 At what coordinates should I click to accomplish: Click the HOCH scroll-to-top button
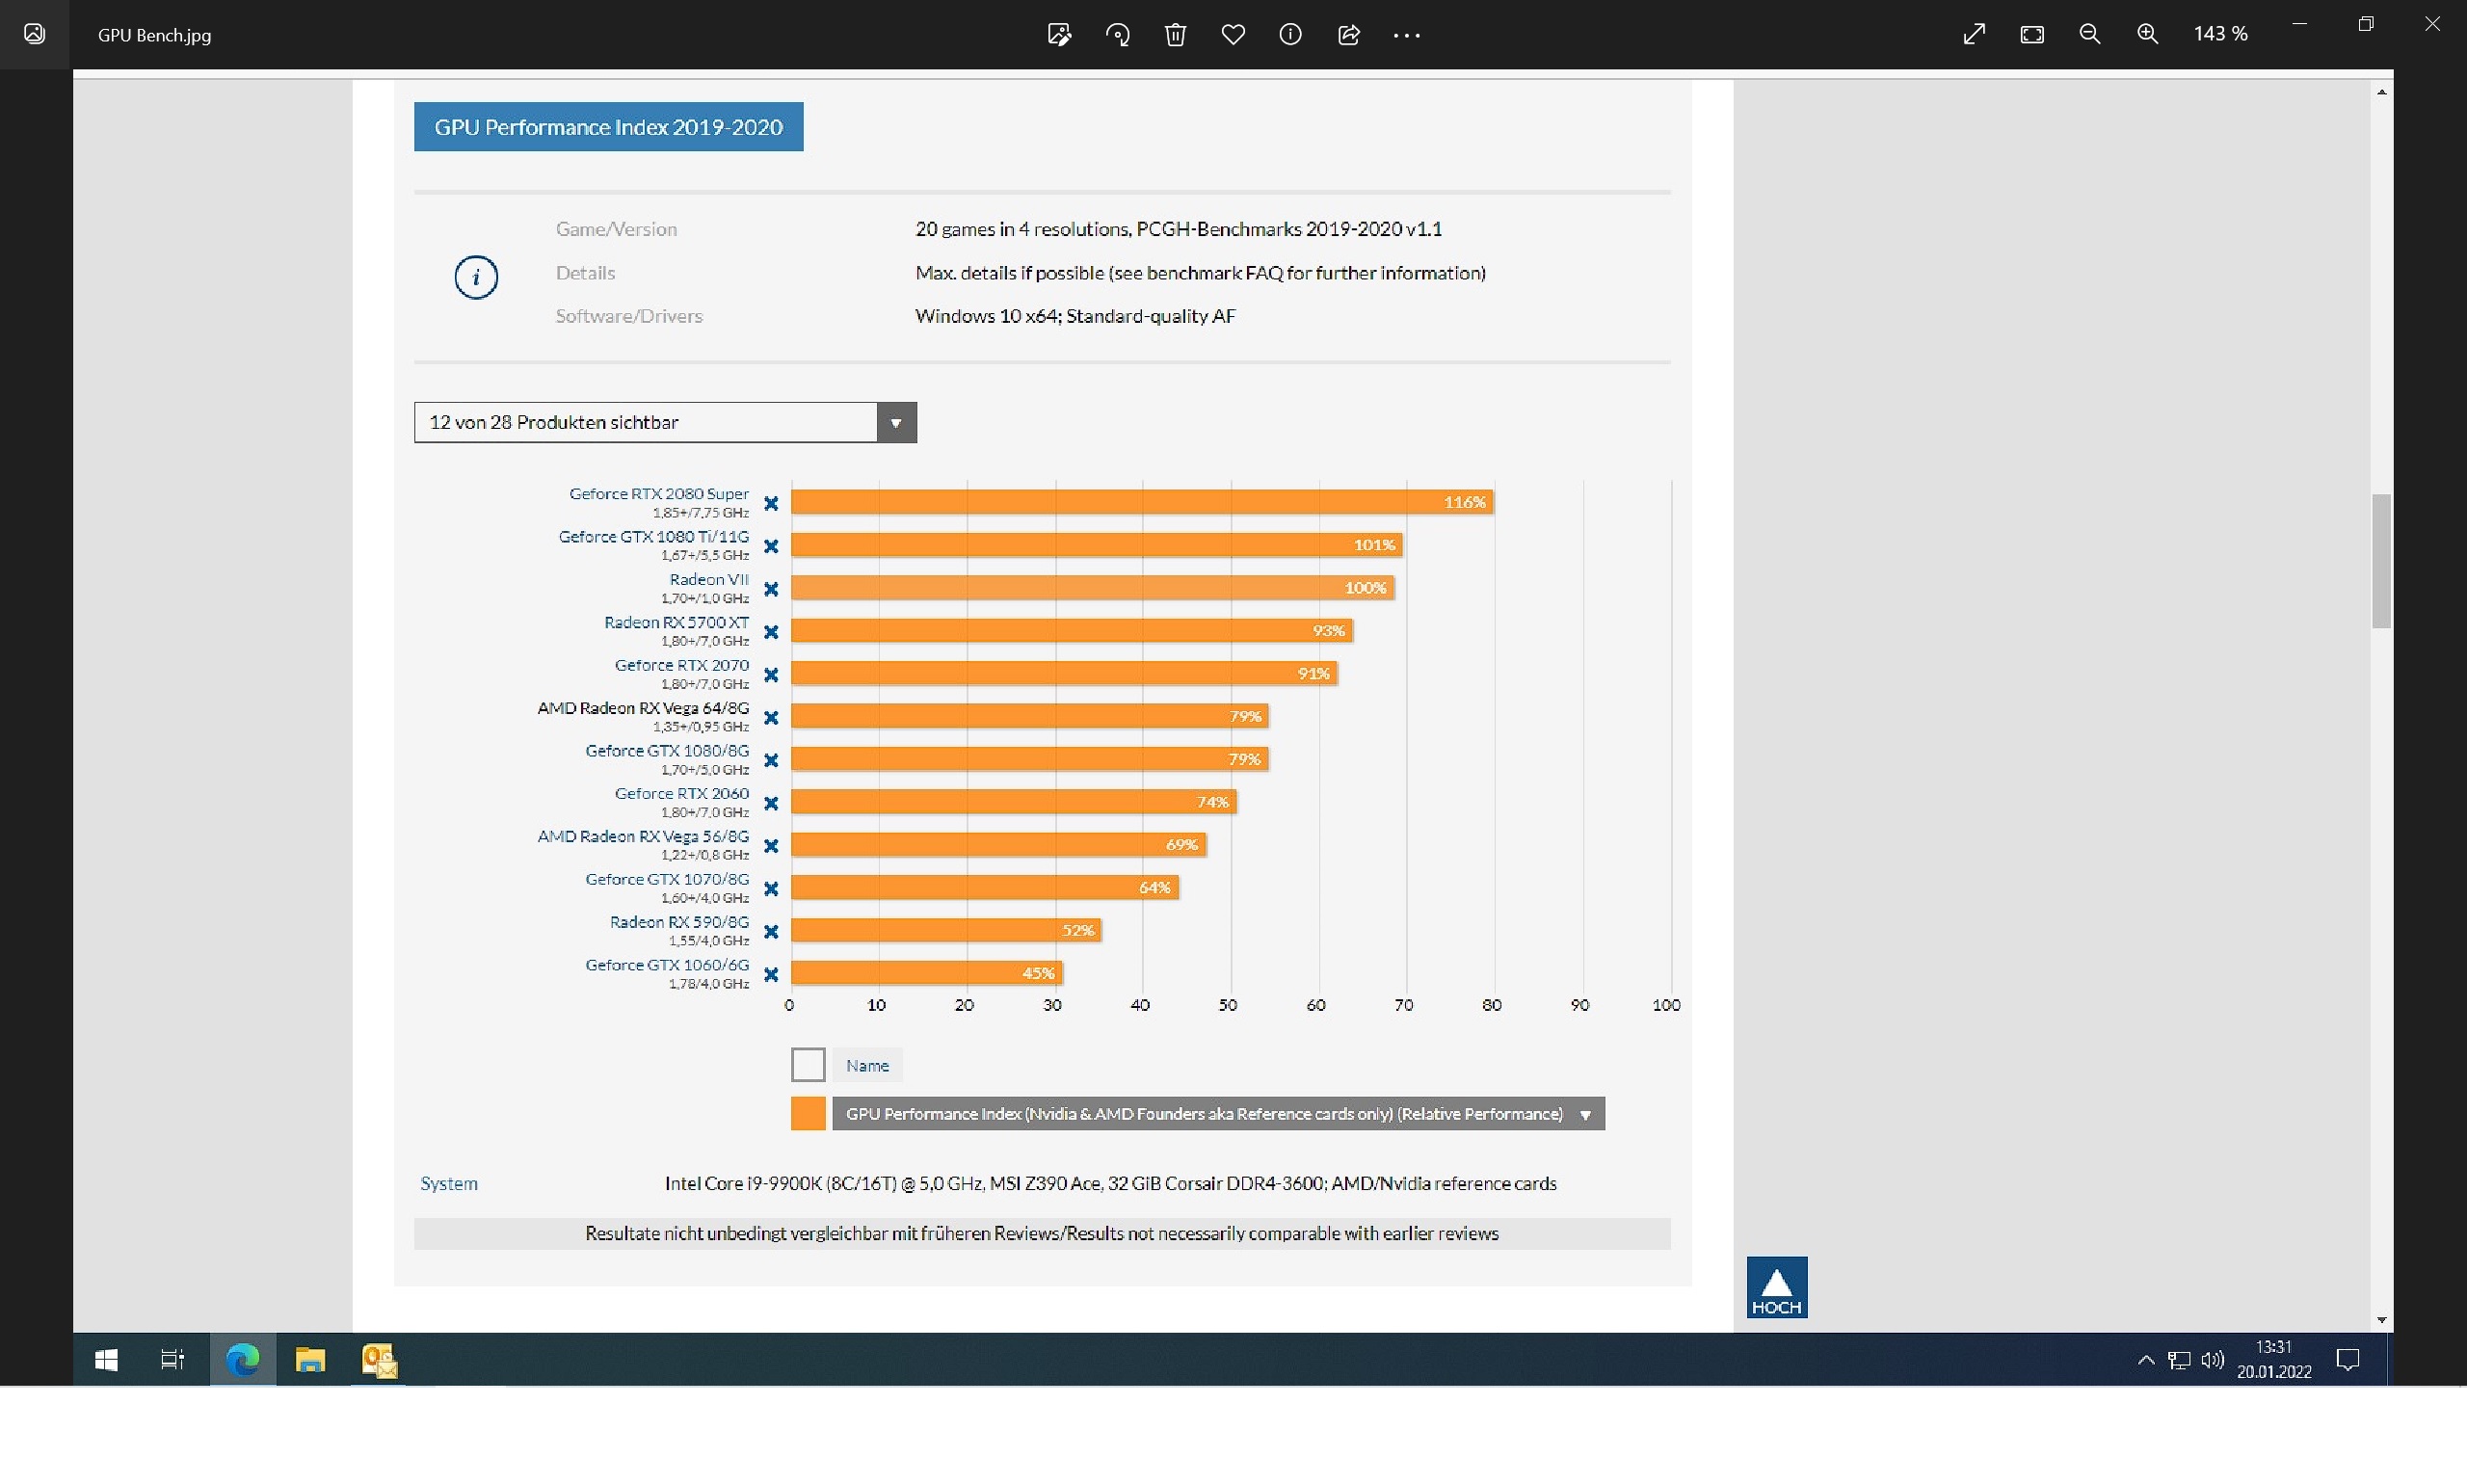(x=1776, y=1287)
